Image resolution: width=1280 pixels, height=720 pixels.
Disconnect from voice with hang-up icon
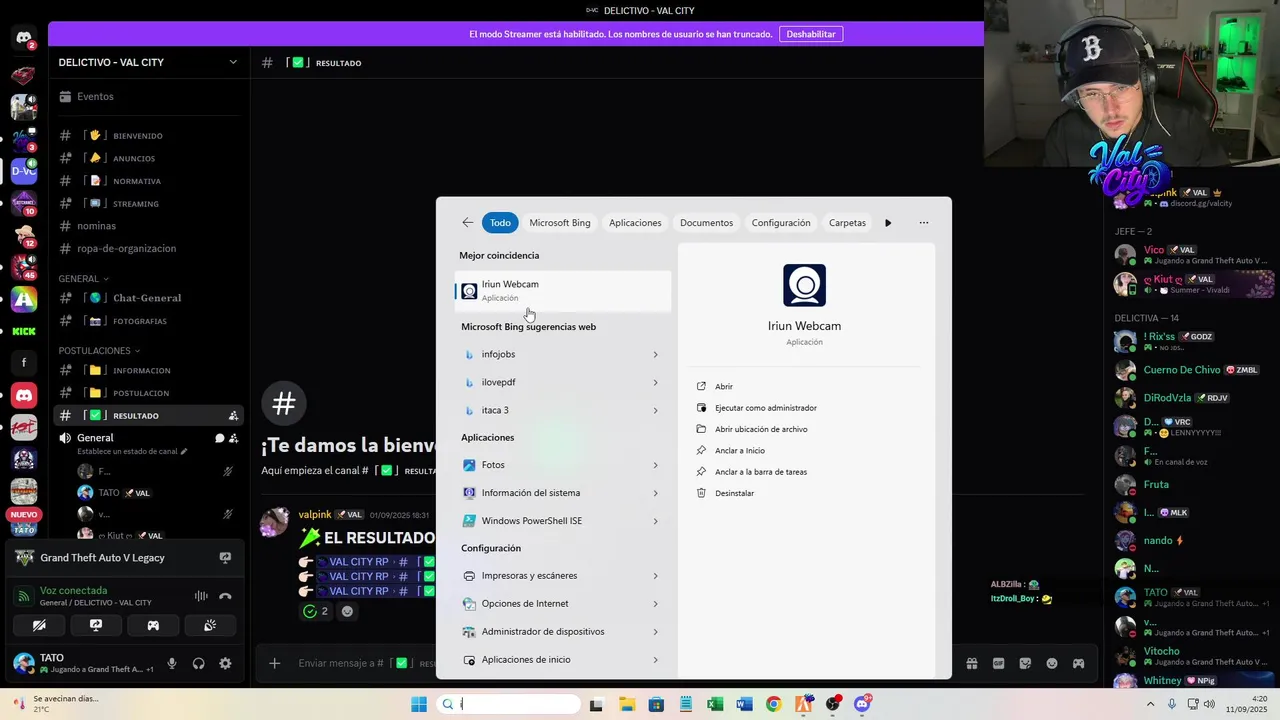tap(225, 596)
